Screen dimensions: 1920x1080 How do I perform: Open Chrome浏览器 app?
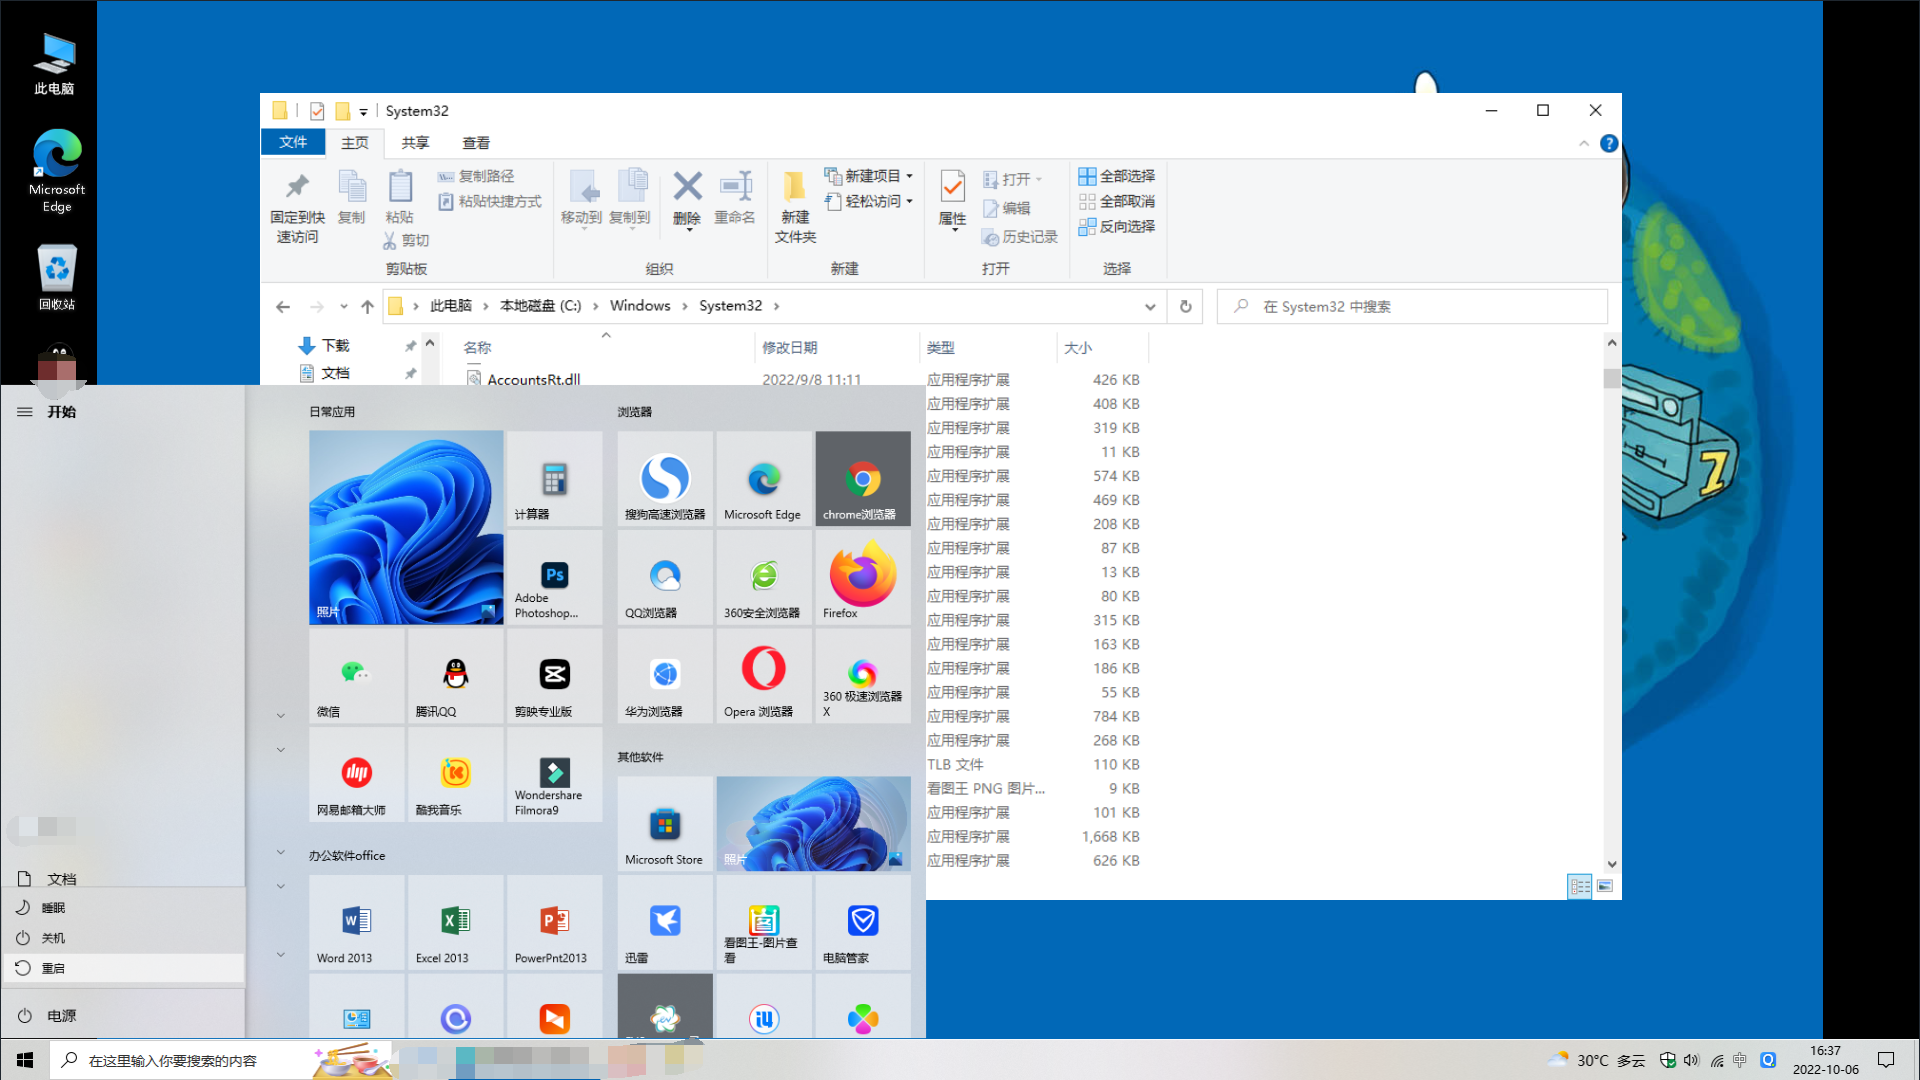(x=862, y=477)
